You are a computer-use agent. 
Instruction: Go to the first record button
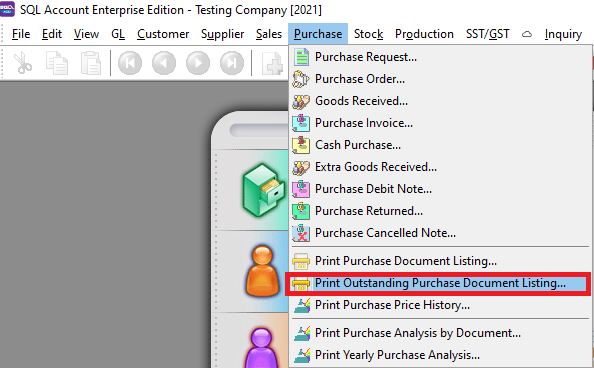click(x=130, y=63)
